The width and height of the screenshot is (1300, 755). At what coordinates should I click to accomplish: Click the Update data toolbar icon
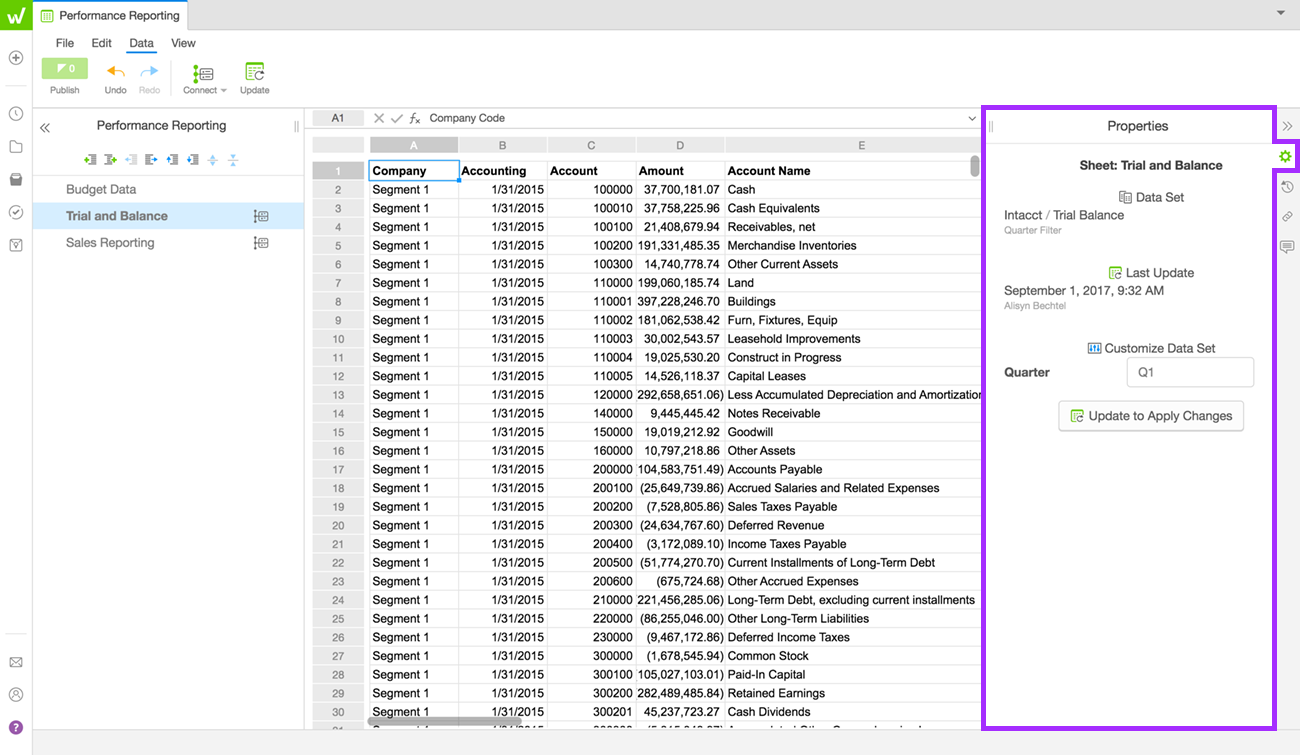click(254, 73)
